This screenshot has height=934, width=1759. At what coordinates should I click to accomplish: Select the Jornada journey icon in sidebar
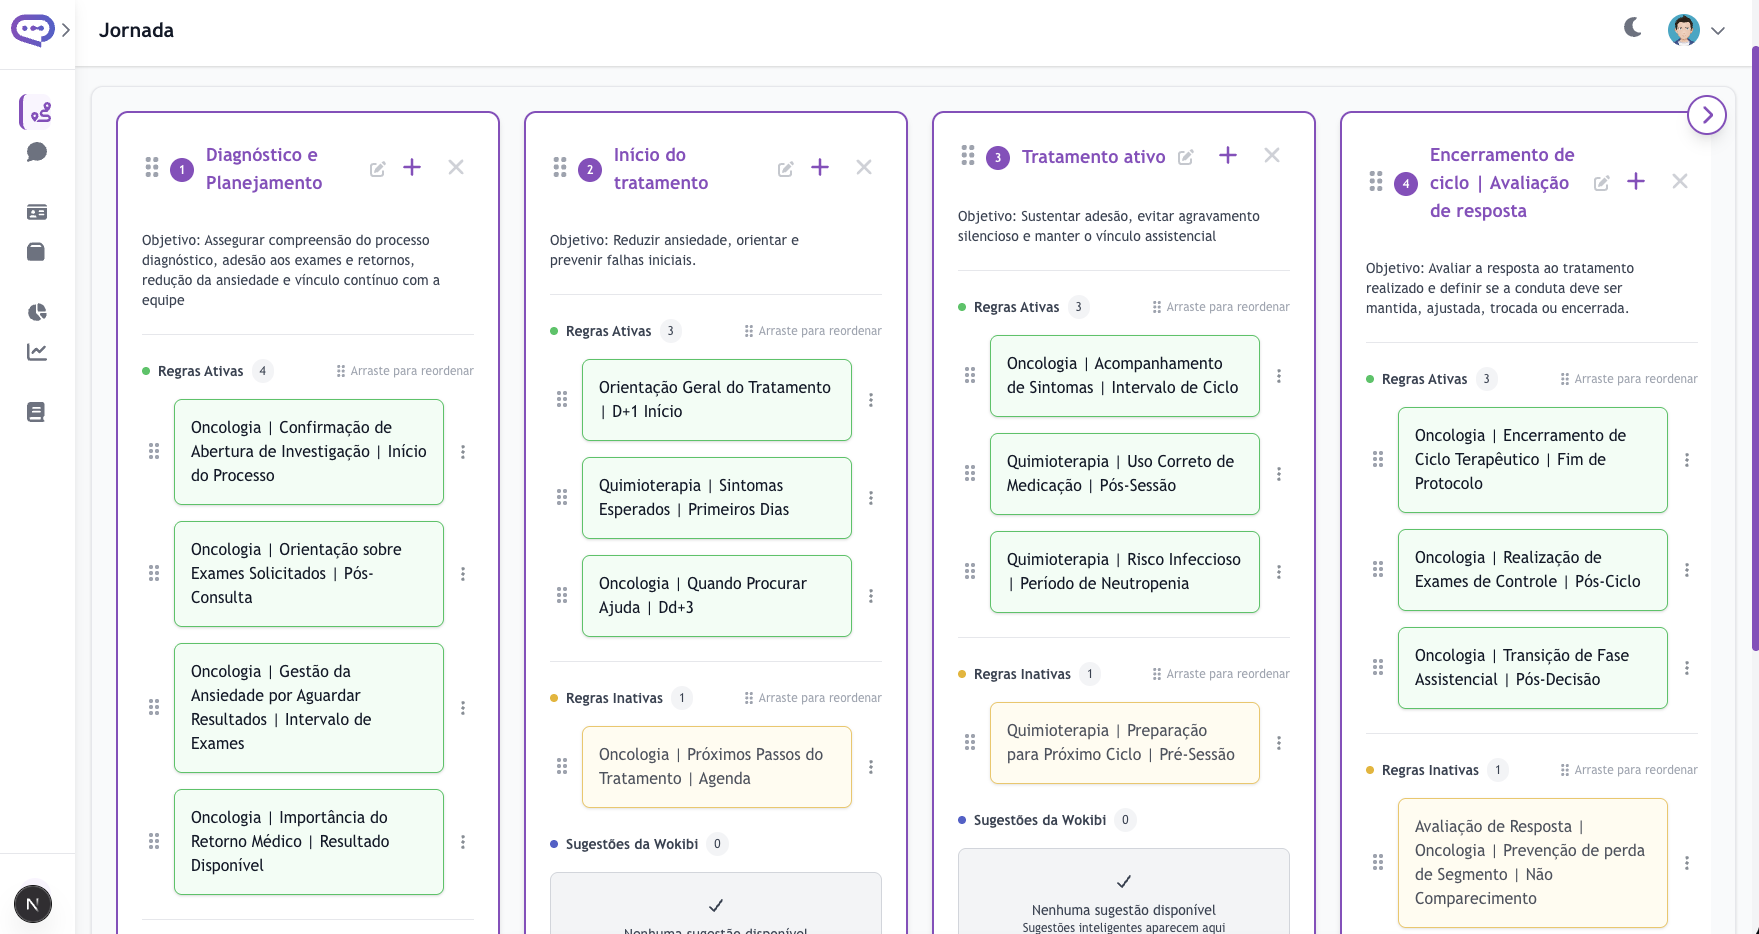pos(39,112)
